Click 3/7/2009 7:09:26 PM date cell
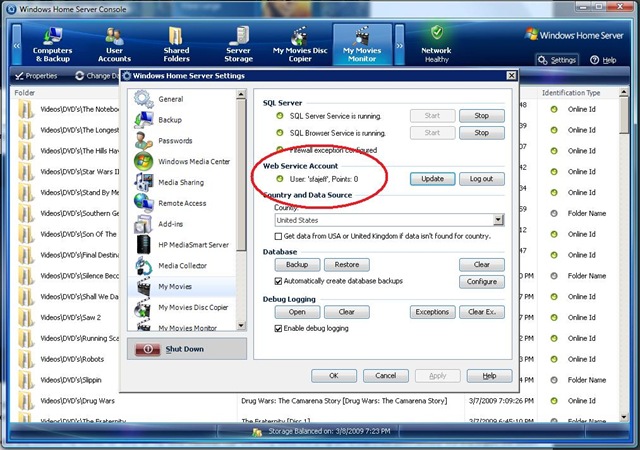Image resolution: width=640 pixels, height=450 pixels. tap(501, 401)
